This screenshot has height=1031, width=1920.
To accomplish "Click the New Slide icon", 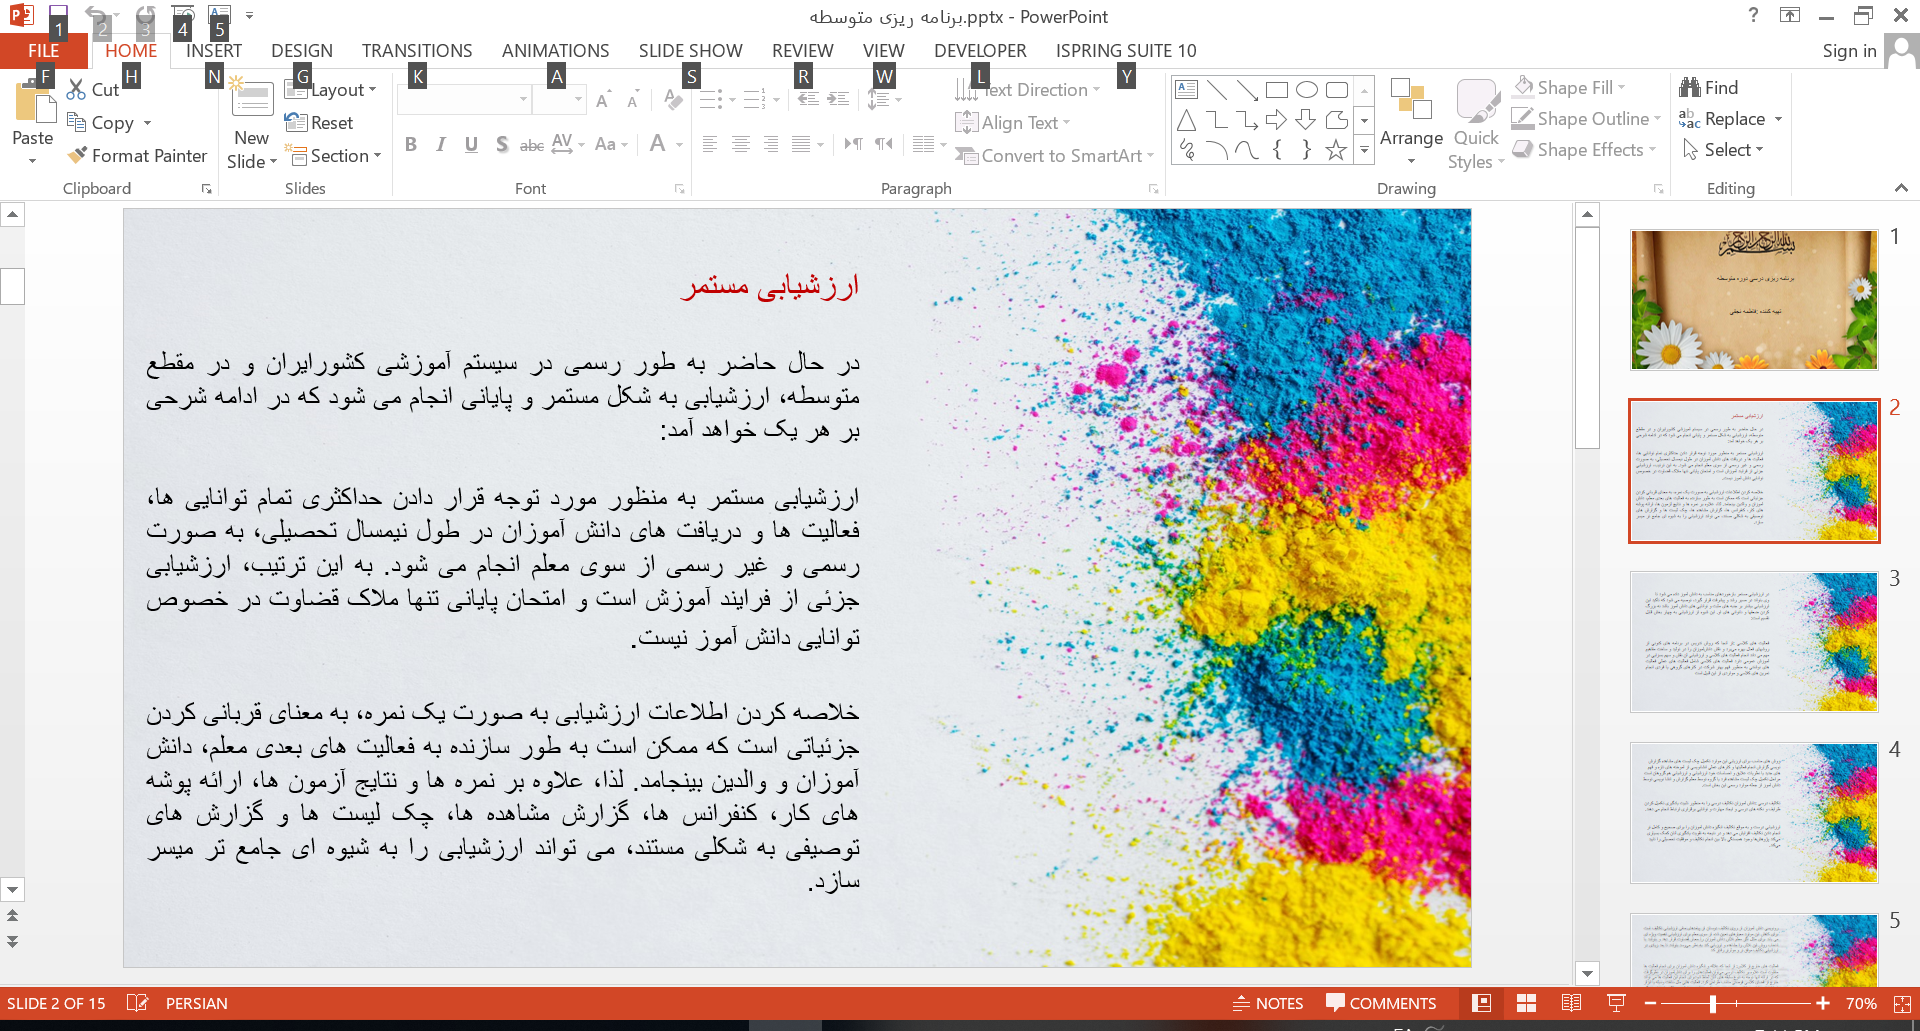I will 252,103.
